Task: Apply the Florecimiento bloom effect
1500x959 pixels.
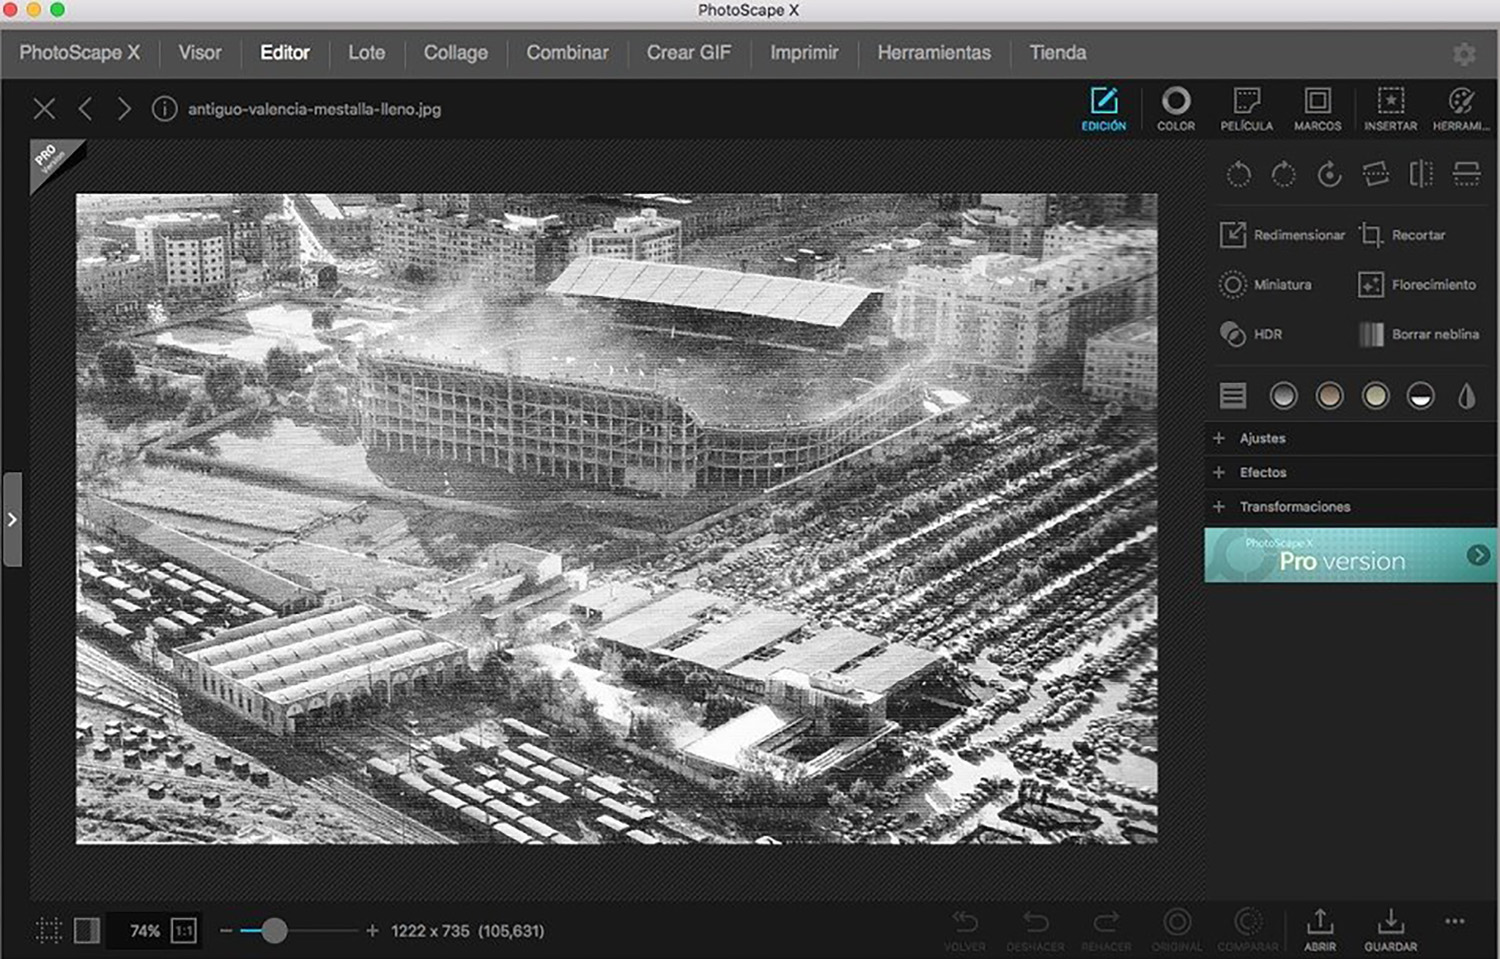Action: (1417, 285)
